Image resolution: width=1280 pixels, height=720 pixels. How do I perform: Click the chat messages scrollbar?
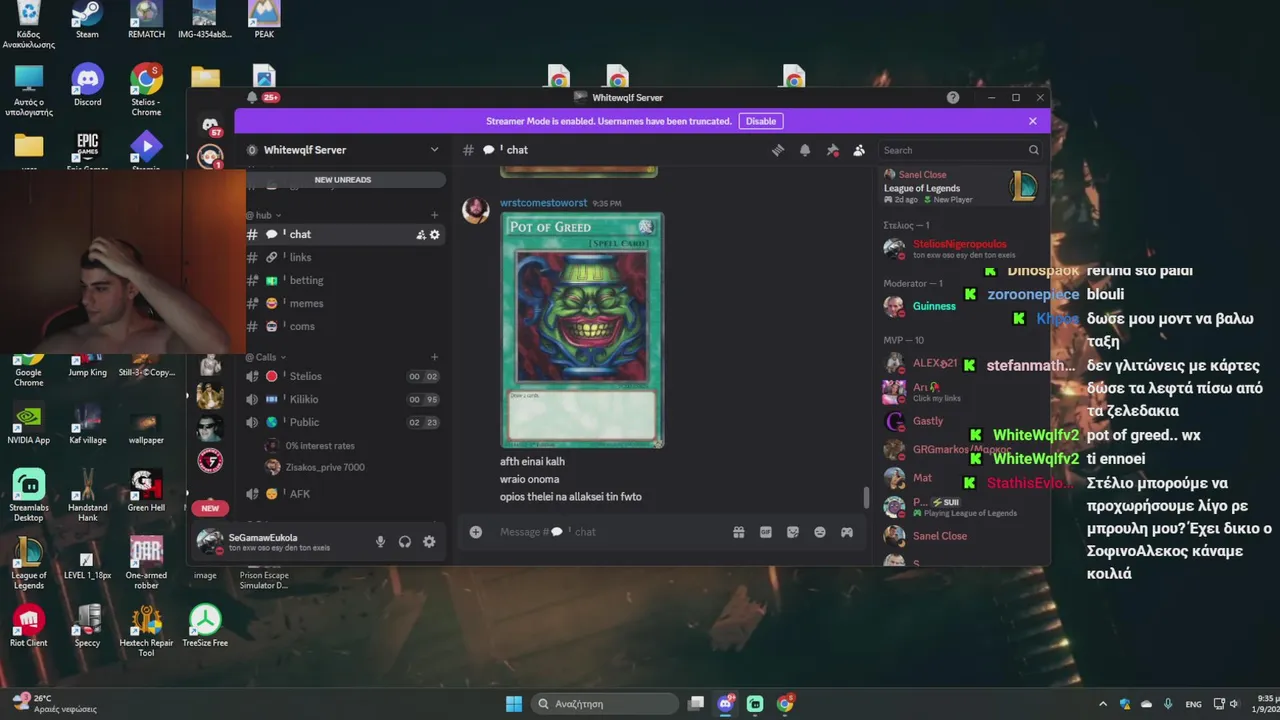tap(866, 498)
